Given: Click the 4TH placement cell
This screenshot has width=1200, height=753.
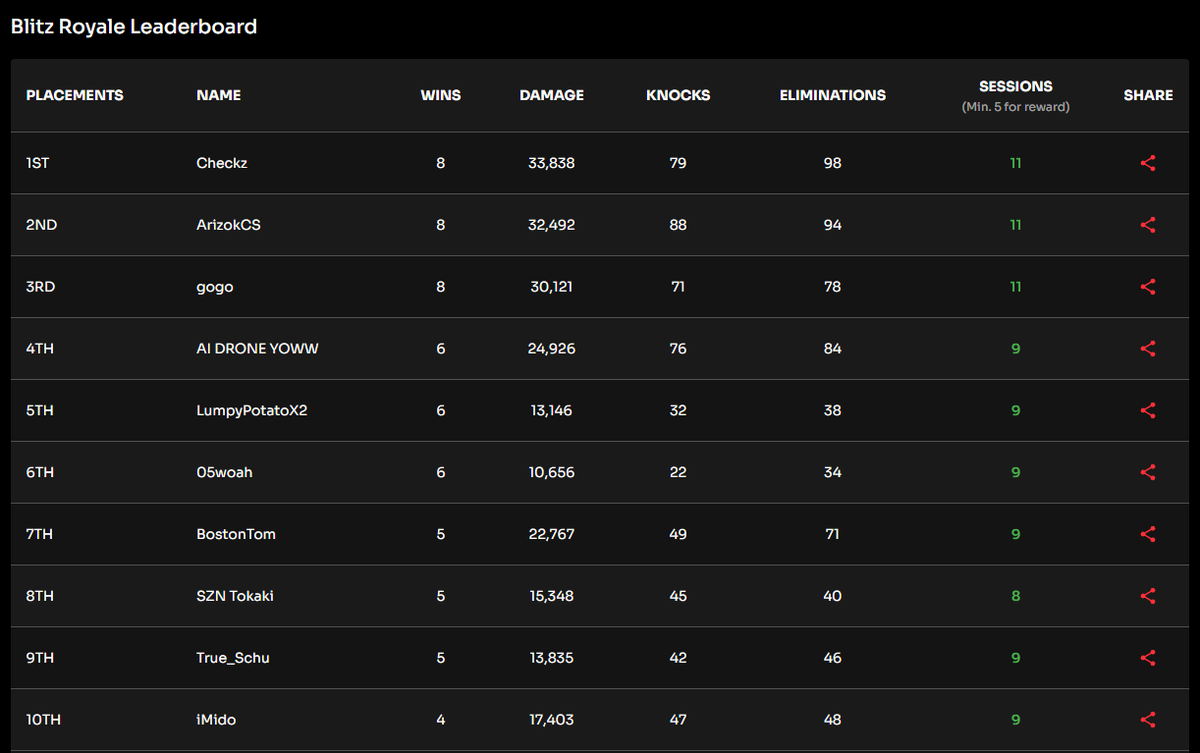Looking at the screenshot, I should coord(40,349).
